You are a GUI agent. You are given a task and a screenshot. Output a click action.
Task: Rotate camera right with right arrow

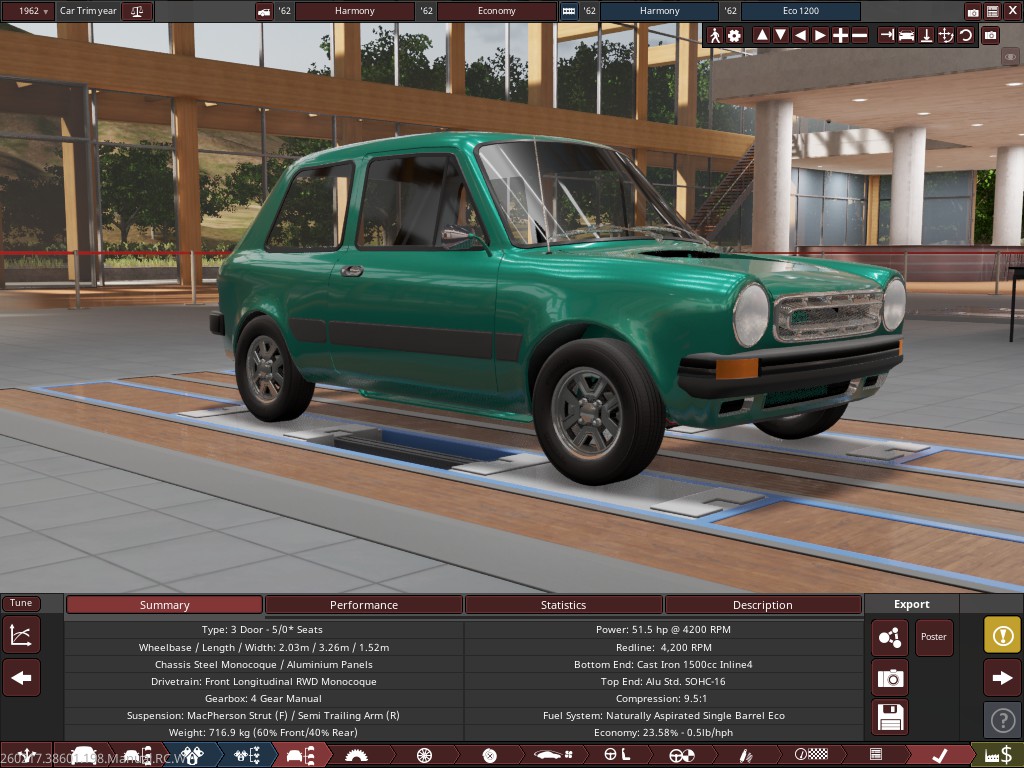click(820, 35)
